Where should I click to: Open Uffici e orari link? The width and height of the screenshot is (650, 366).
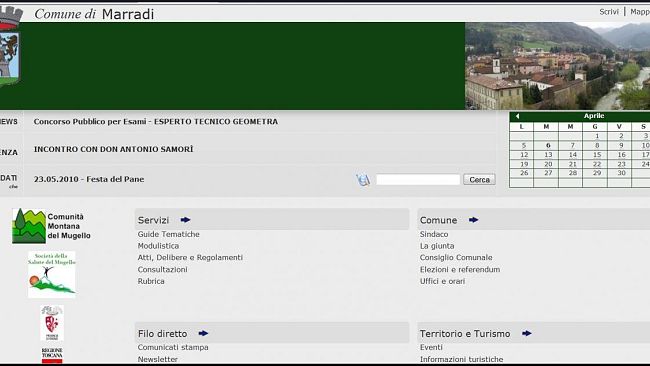[x=442, y=281]
